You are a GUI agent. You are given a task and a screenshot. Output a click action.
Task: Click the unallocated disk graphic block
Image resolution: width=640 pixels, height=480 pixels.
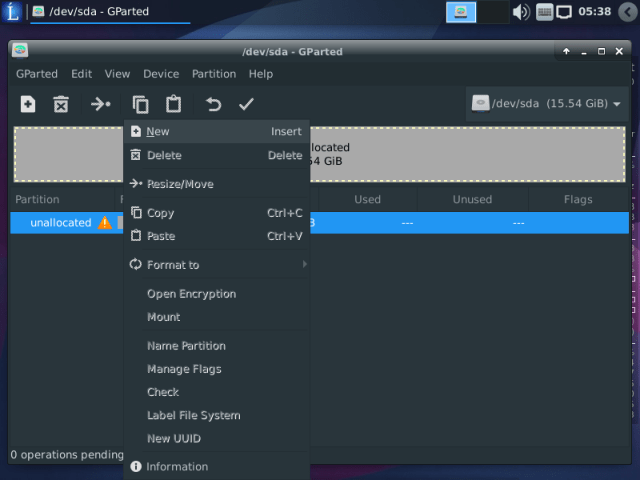coord(319,154)
